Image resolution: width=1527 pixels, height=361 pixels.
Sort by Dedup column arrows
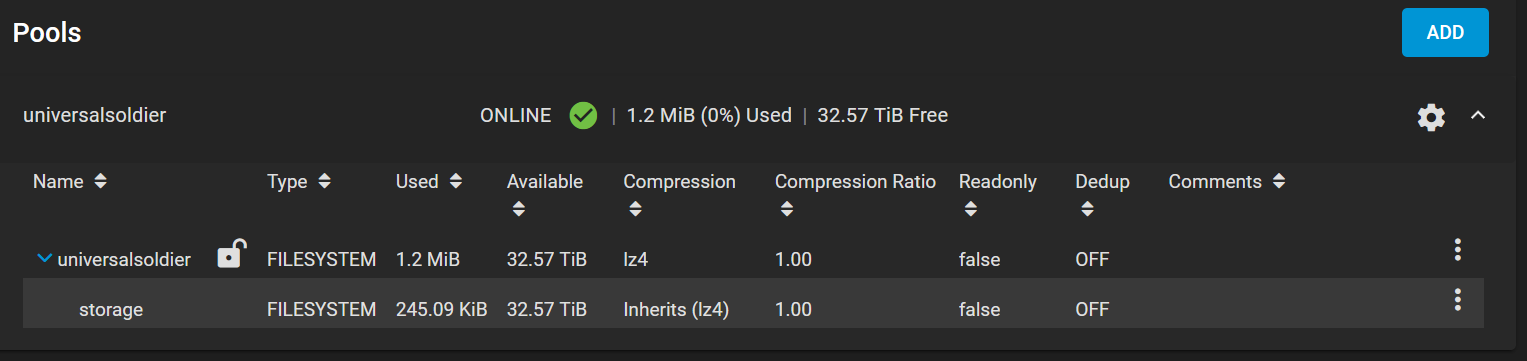(x=1087, y=209)
